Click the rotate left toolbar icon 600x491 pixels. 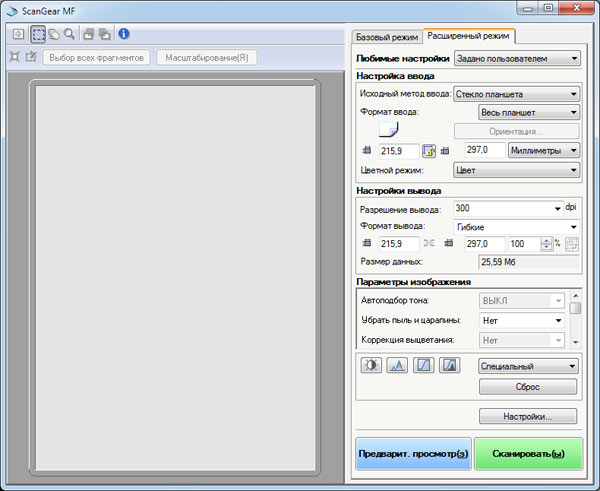pos(88,34)
